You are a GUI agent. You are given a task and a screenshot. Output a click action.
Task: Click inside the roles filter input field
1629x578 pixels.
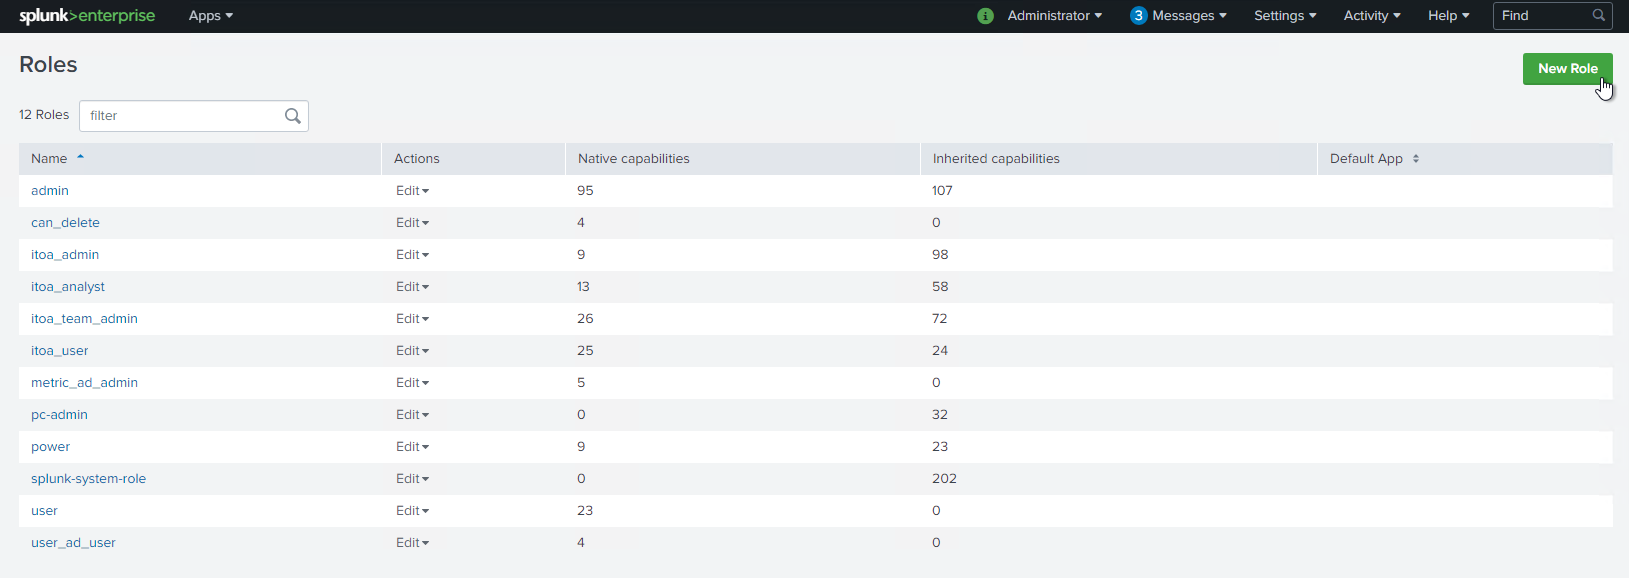(170, 115)
